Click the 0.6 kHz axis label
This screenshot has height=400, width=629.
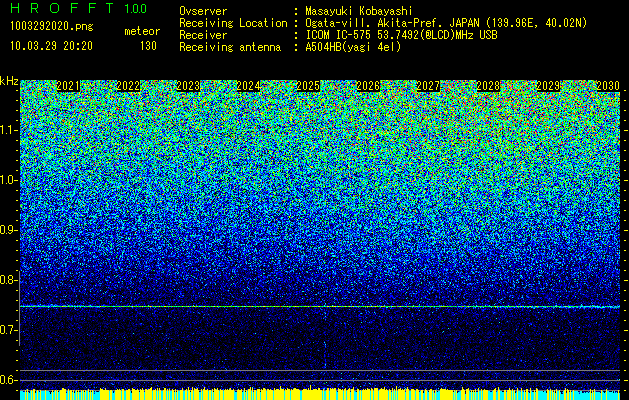tap(8, 380)
